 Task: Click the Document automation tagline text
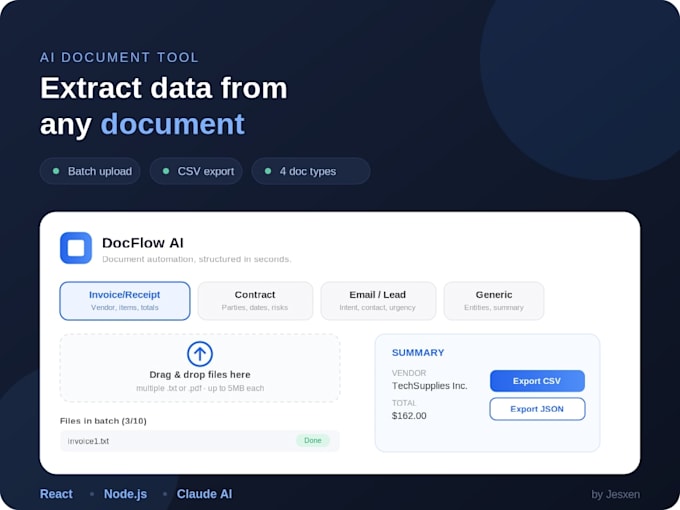196,259
